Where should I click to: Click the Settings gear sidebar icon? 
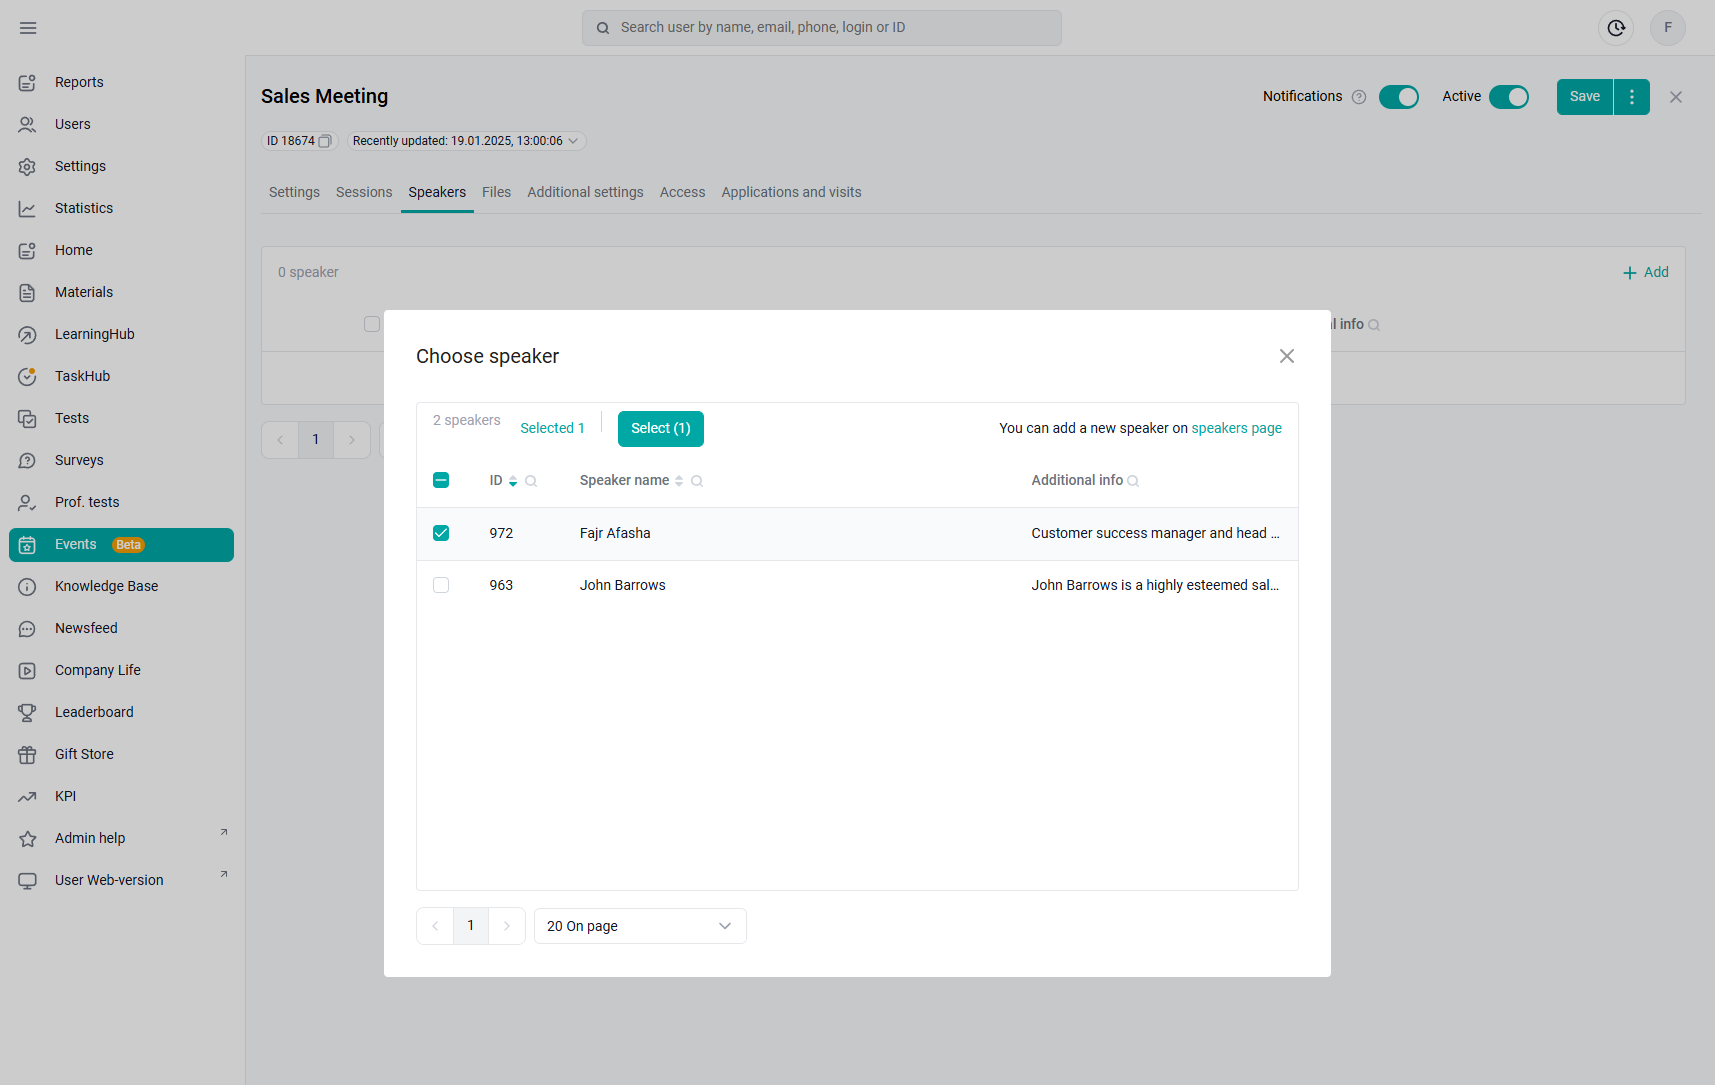(x=28, y=167)
